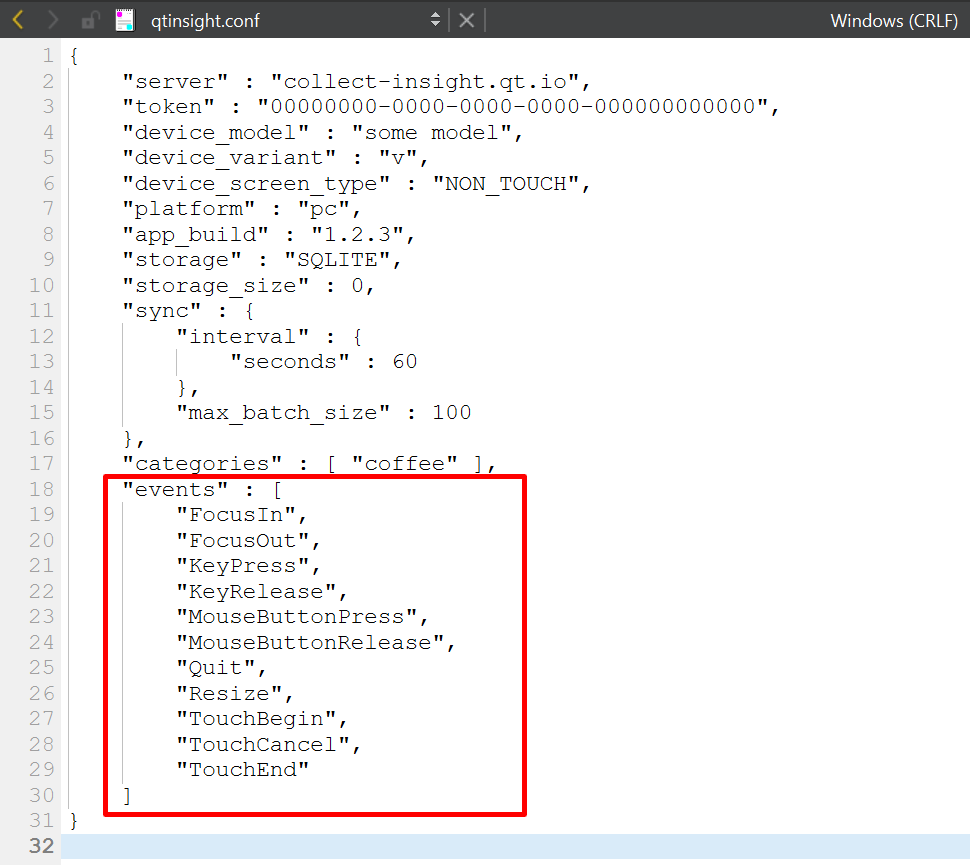Close the qtinsight.conf document
The width and height of the screenshot is (970, 865).
pos(467,19)
